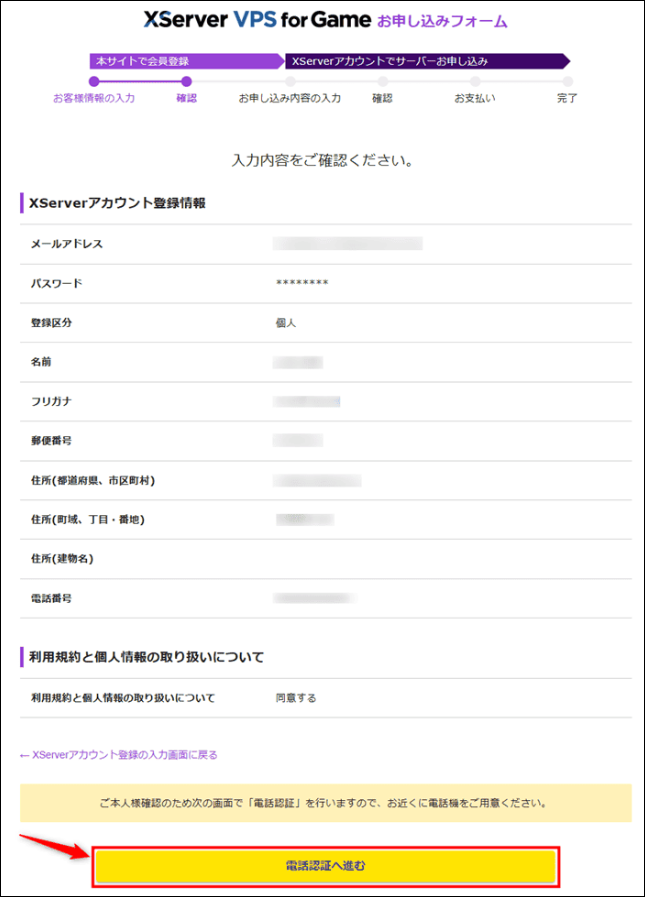
Task: Click the 同意する value text
Action: click(296, 698)
